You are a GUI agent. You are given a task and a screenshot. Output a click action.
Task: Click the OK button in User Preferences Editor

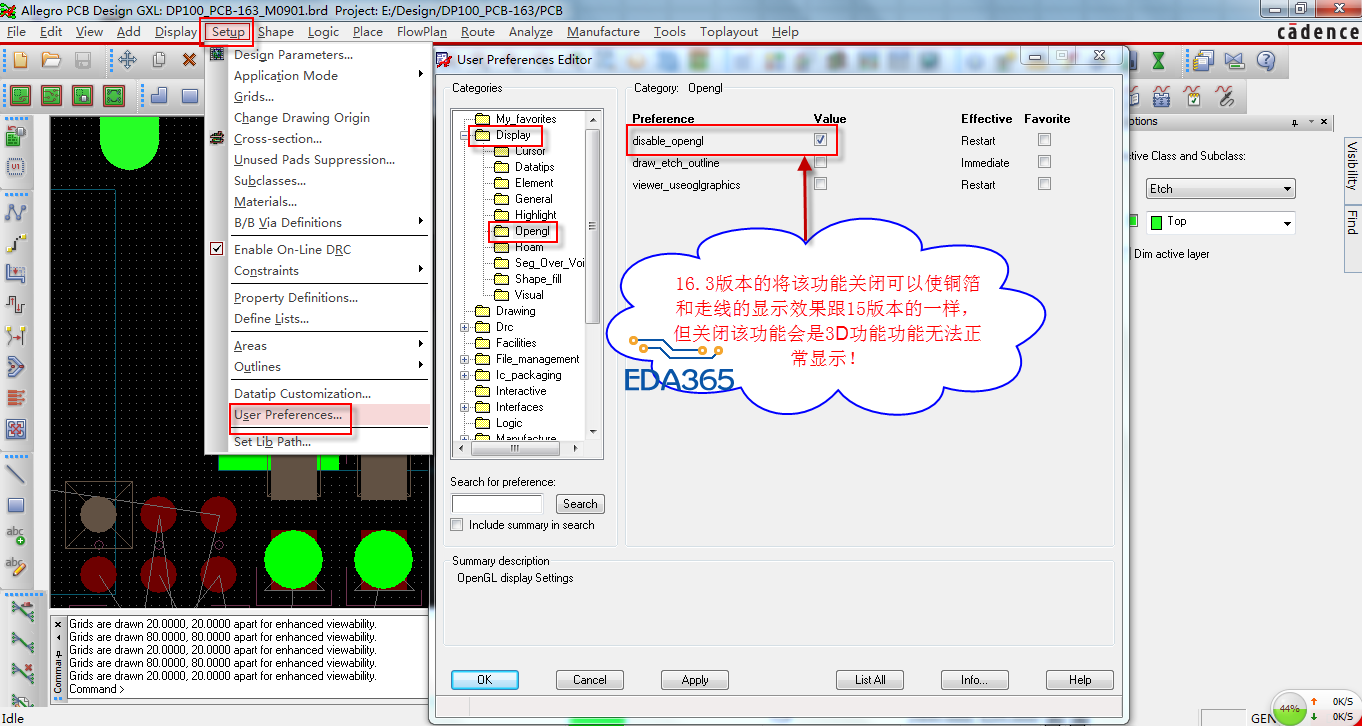coord(485,680)
